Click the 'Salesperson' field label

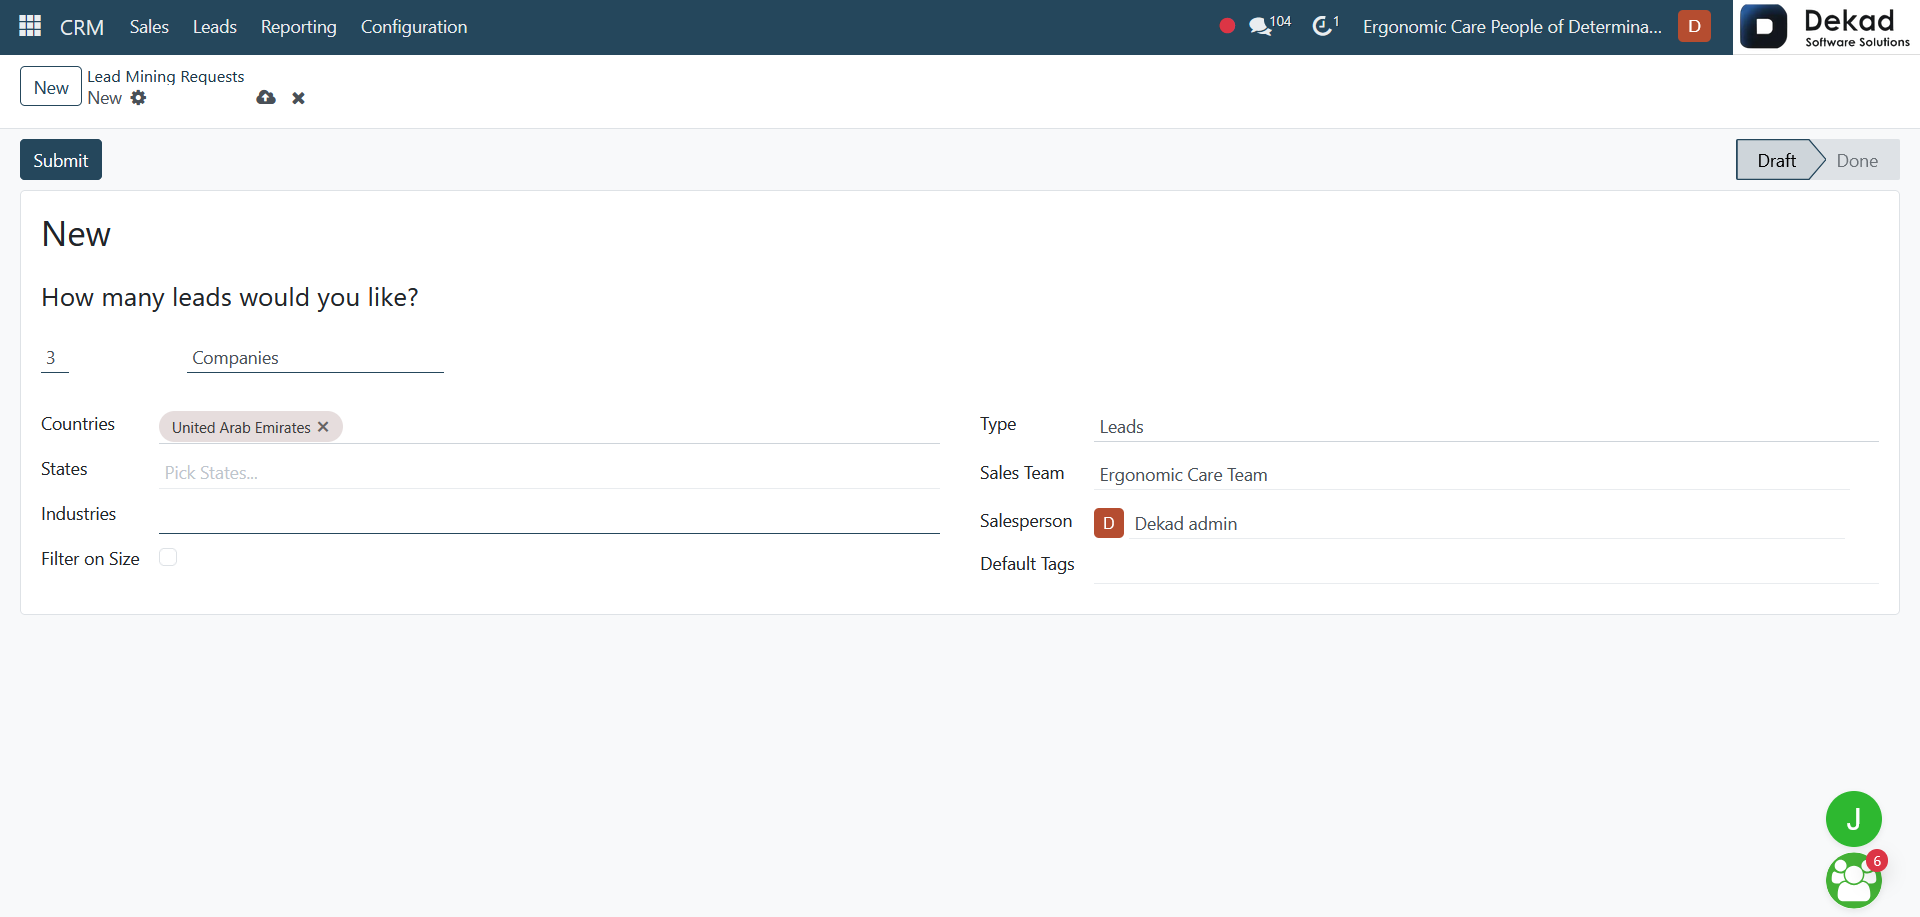(1026, 521)
